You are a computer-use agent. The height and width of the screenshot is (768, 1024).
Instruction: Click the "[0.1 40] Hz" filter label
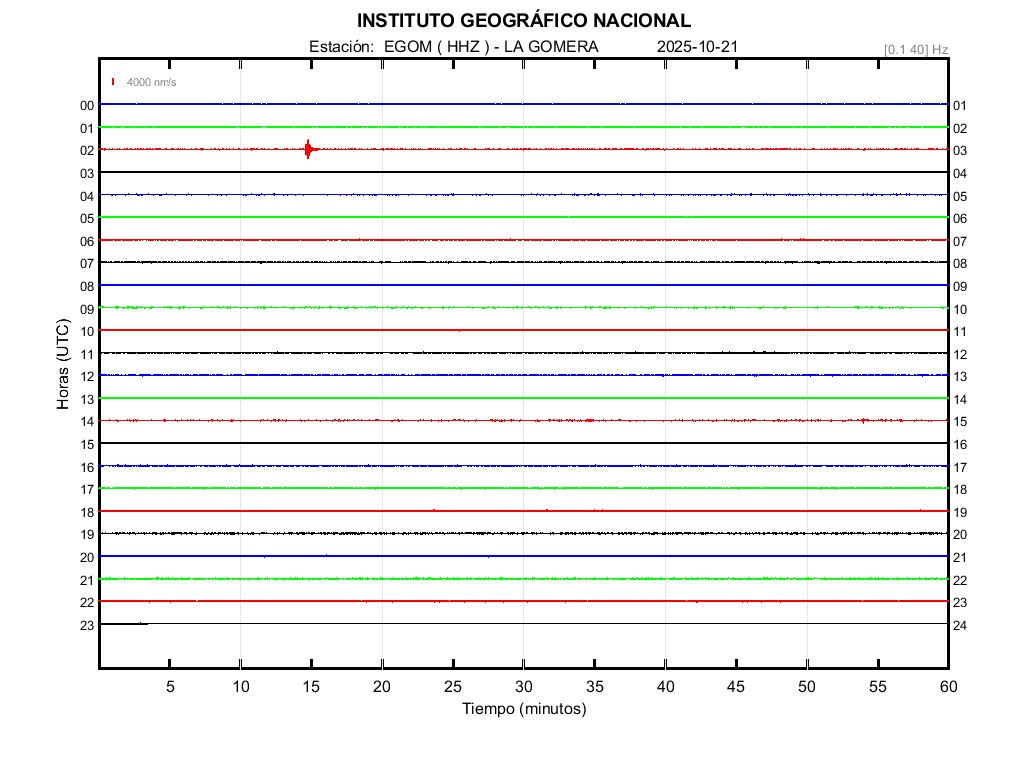click(916, 49)
